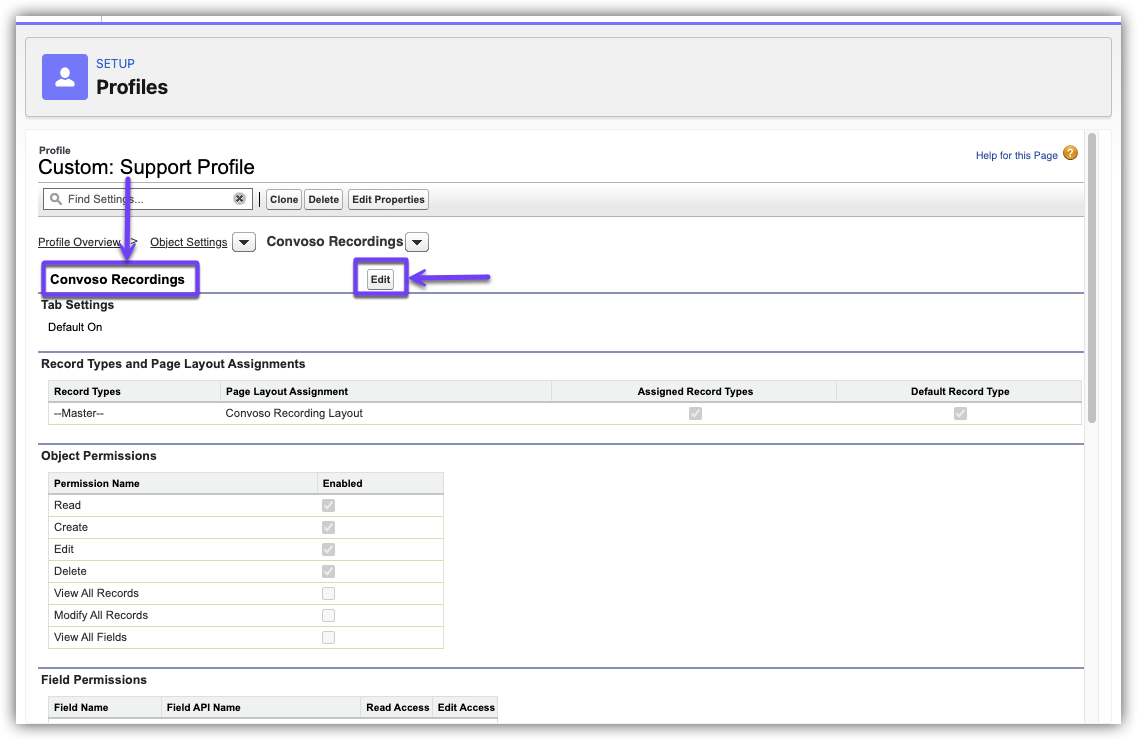Open the Profile Overview link
Viewport: 1137px width, 740px height.
tap(78, 242)
